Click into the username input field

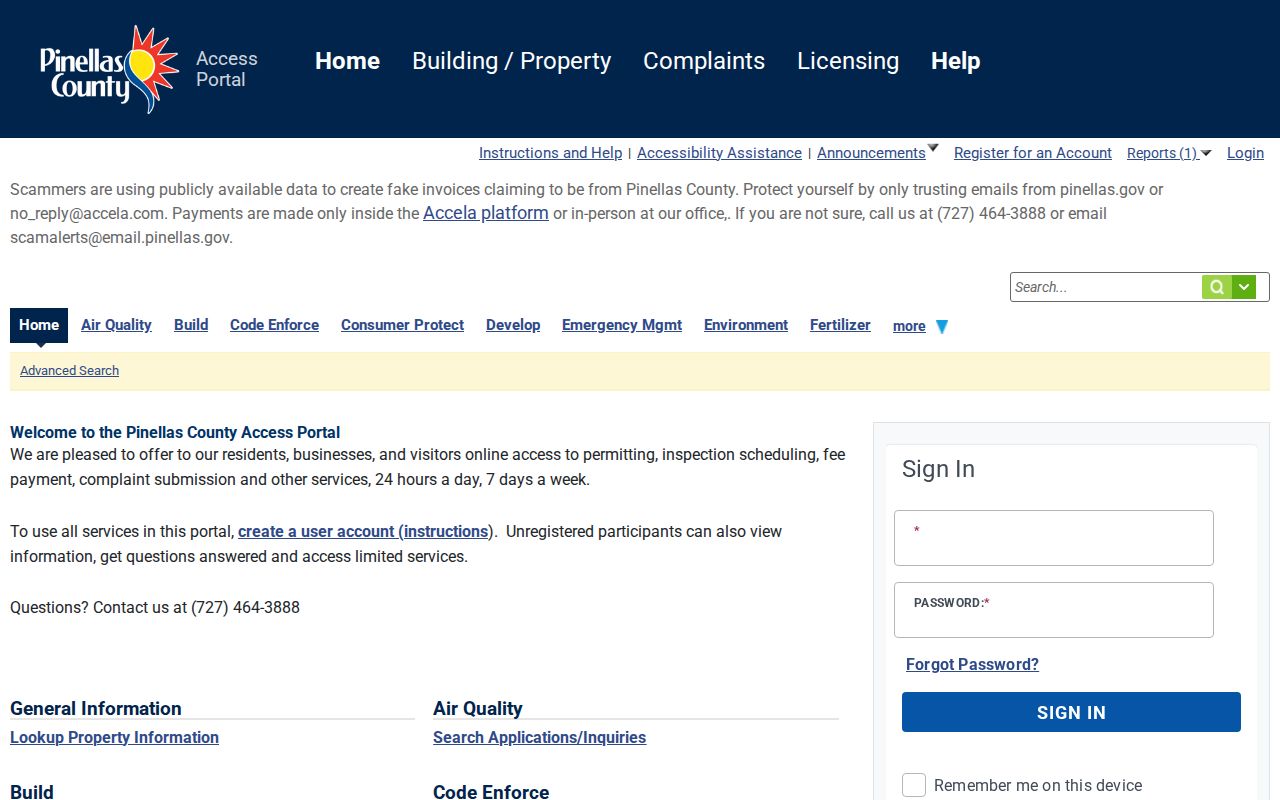(1054, 538)
